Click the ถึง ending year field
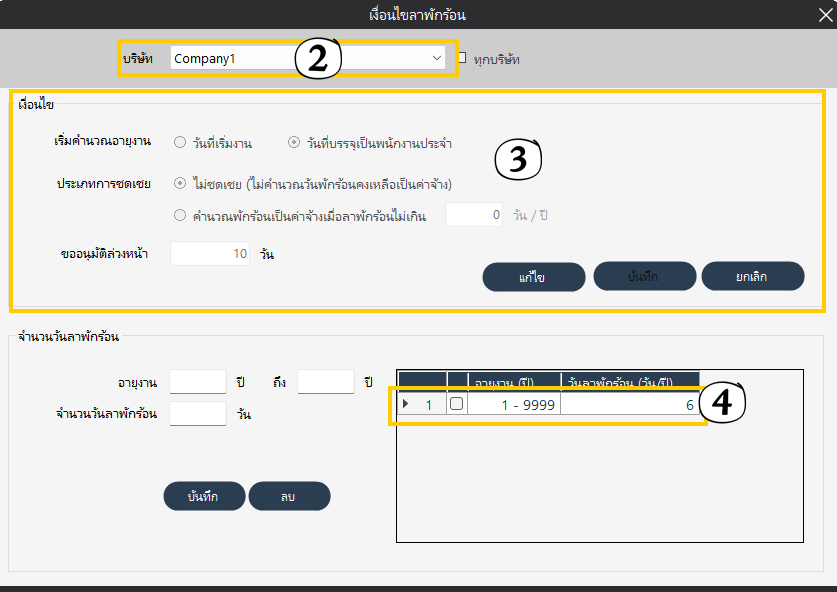 coord(326,382)
